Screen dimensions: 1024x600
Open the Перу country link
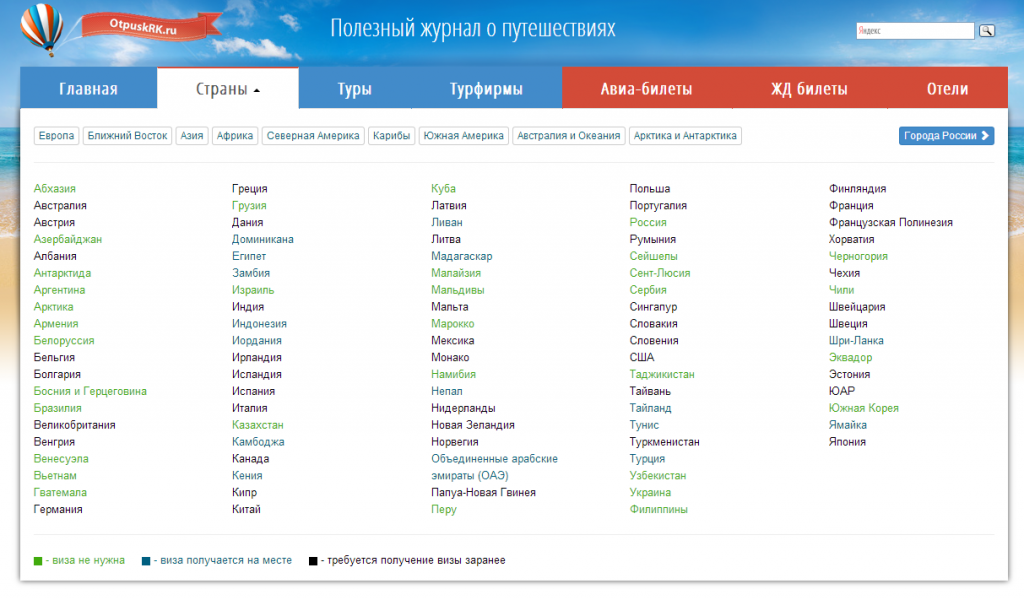click(443, 509)
